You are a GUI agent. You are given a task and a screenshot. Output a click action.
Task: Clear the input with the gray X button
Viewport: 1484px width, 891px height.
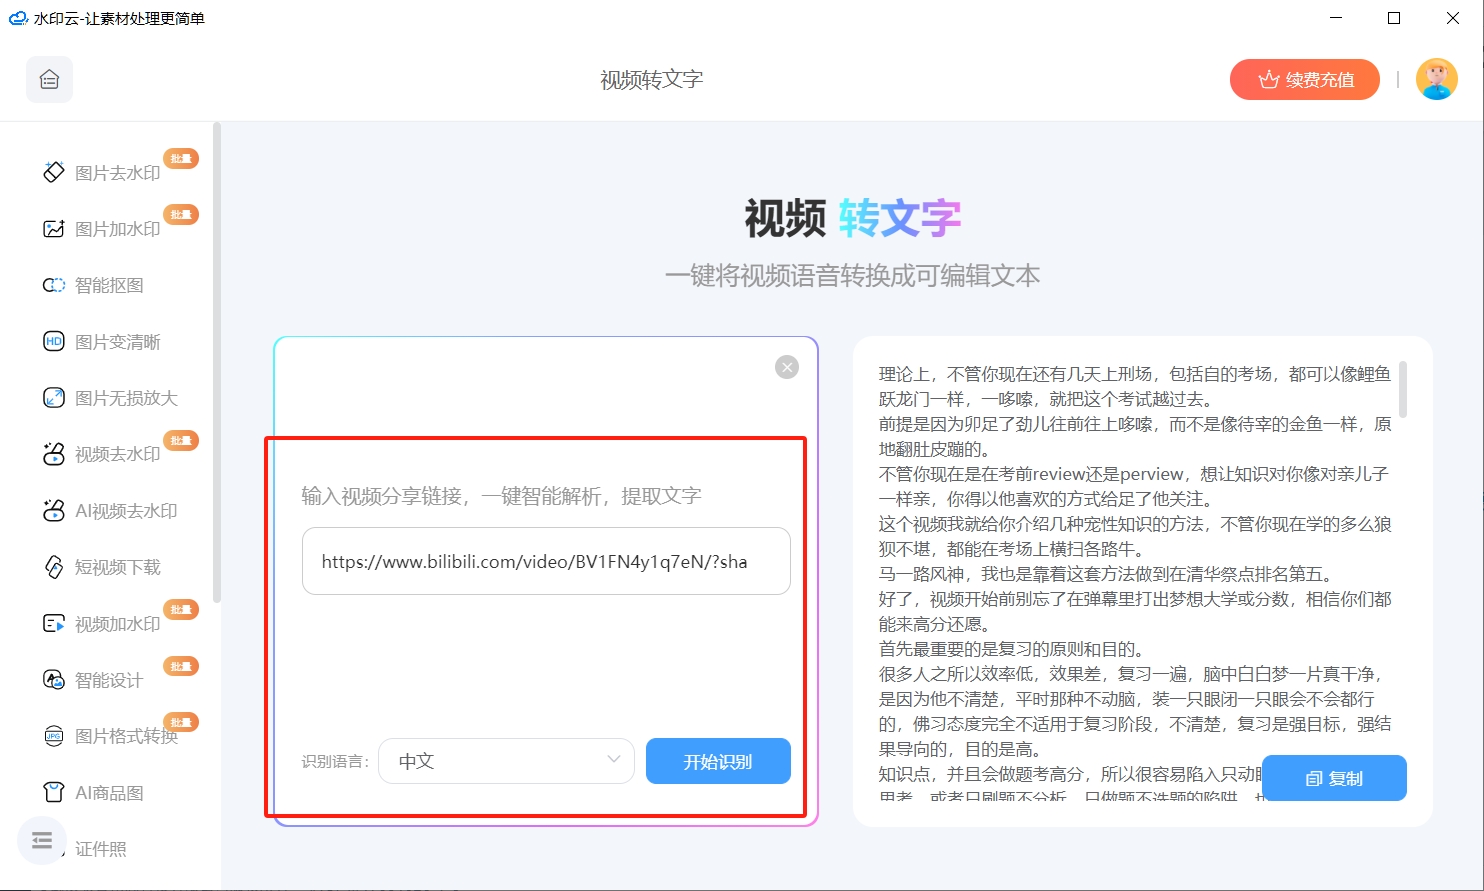pyautogui.click(x=787, y=367)
